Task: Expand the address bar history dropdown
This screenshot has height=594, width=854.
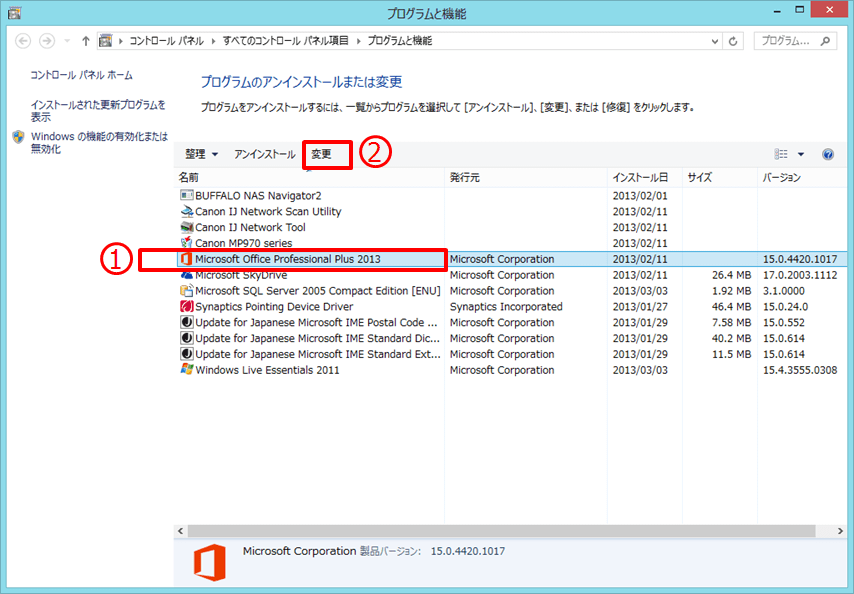Action: point(715,41)
